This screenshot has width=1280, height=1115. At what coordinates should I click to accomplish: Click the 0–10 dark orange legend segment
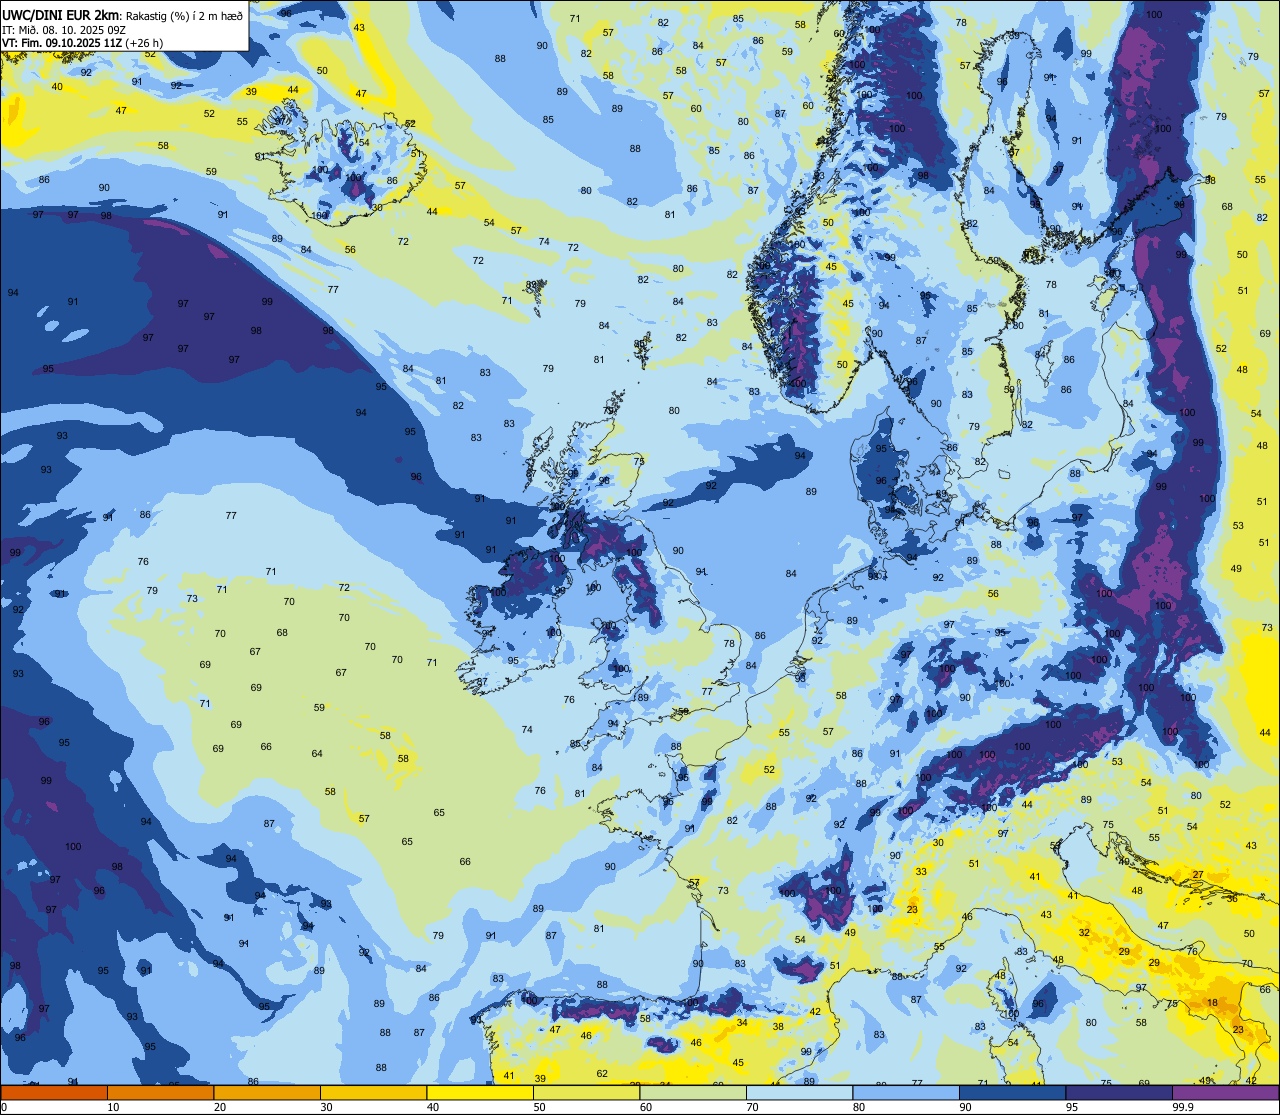(x=54, y=1093)
